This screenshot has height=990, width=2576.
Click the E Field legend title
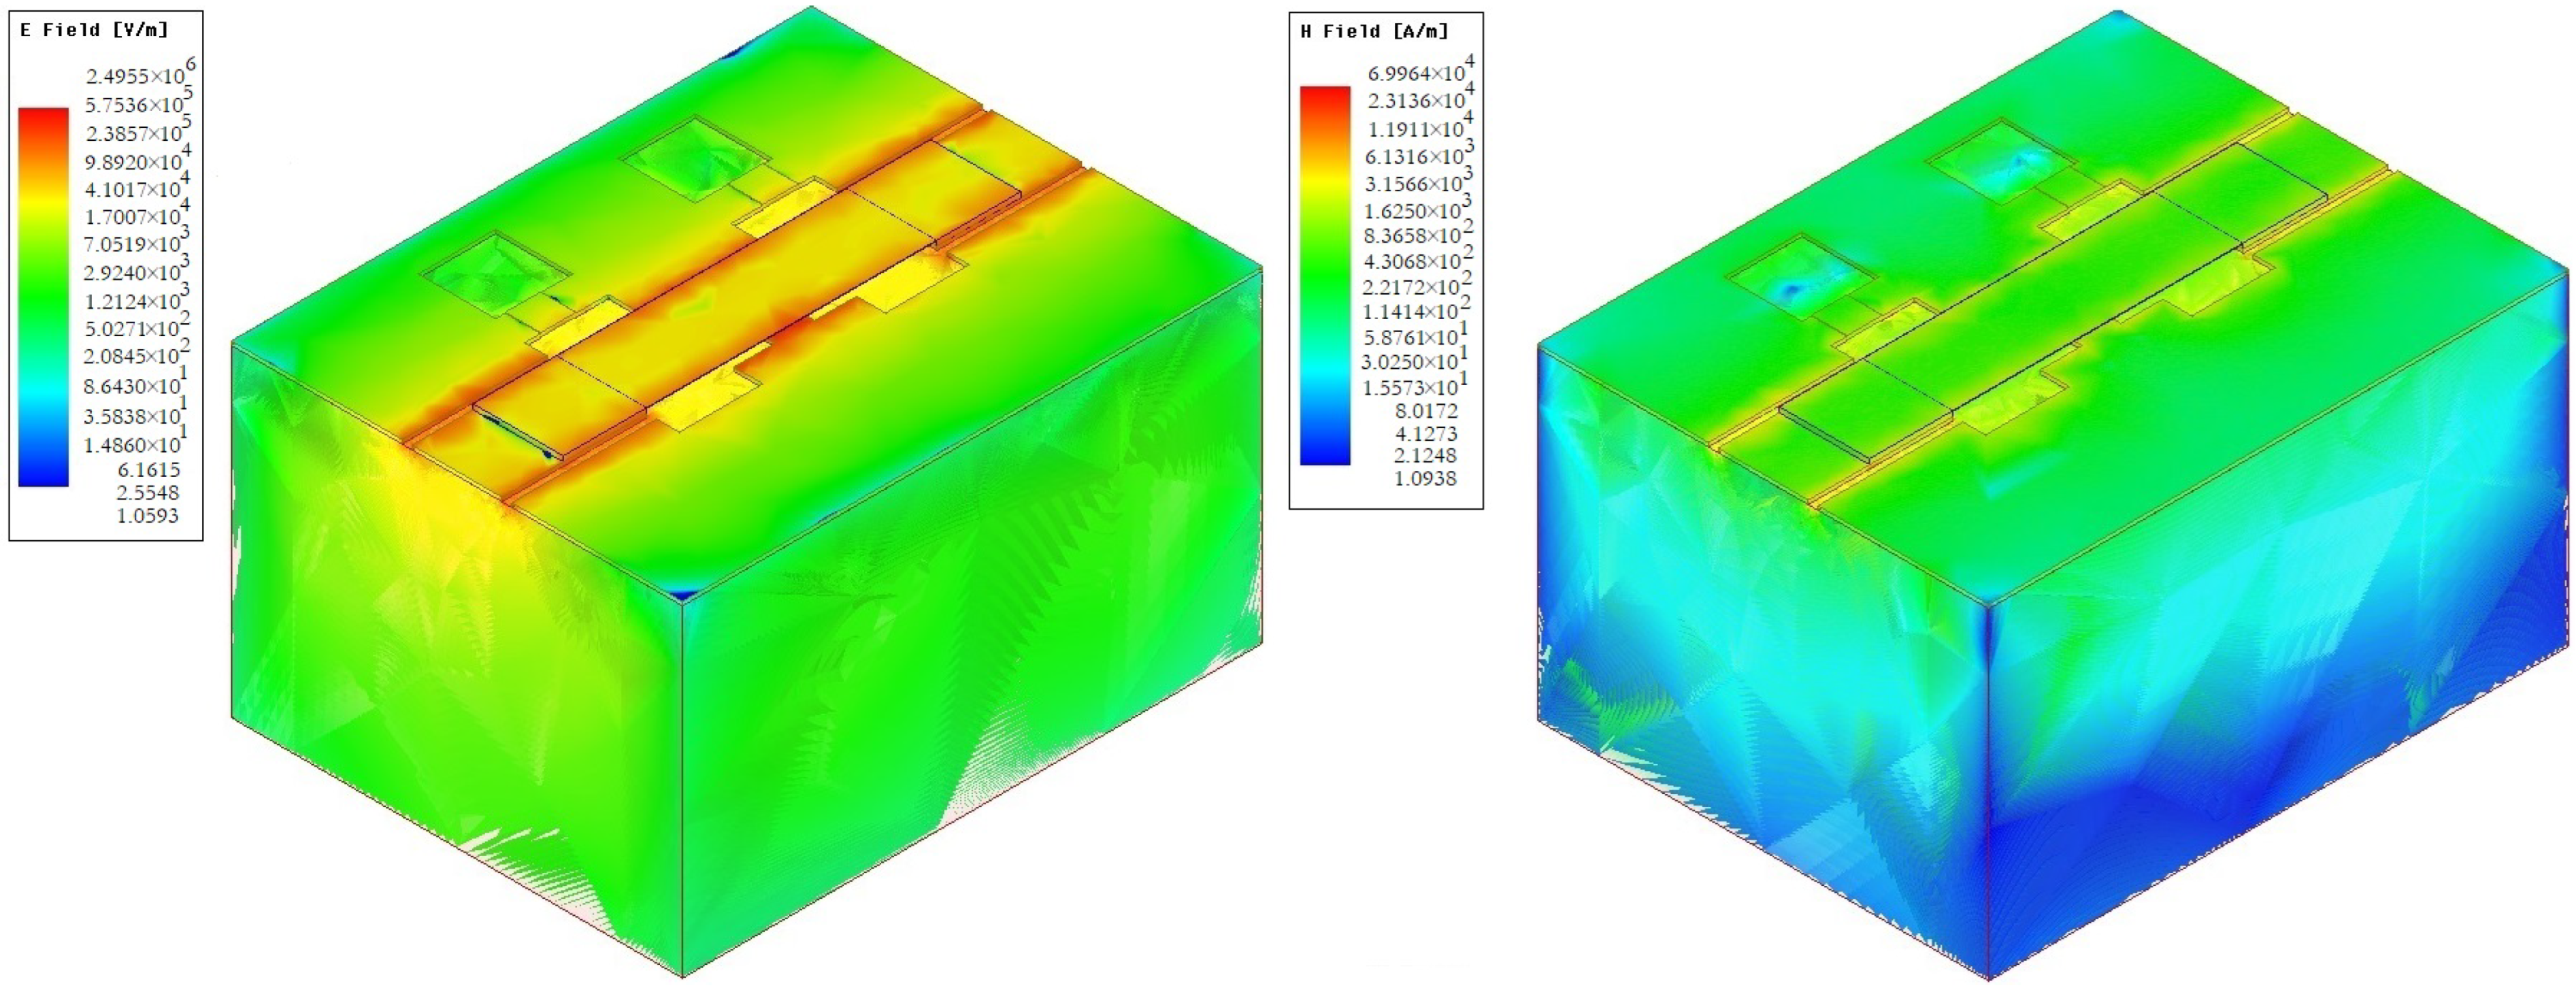pos(94,30)
